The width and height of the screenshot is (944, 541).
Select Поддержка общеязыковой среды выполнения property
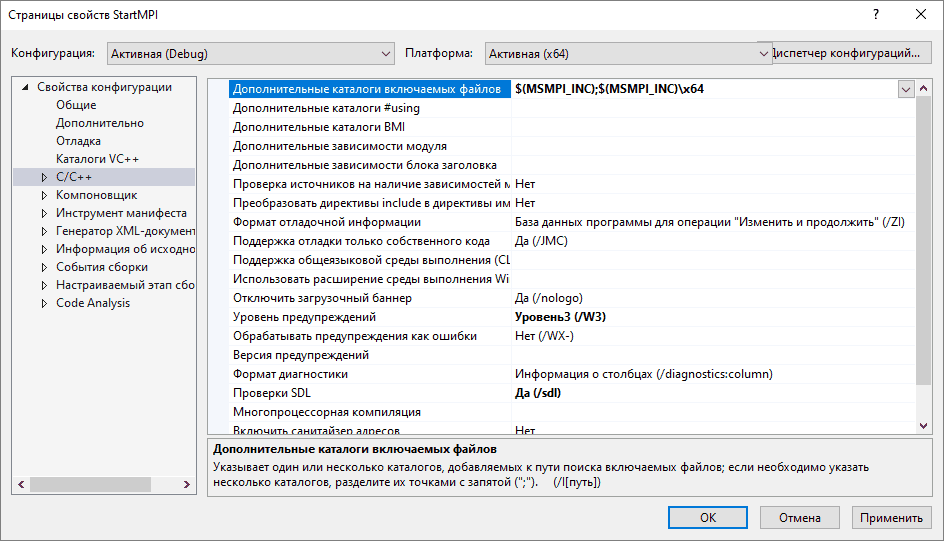[x=370, y=260]
